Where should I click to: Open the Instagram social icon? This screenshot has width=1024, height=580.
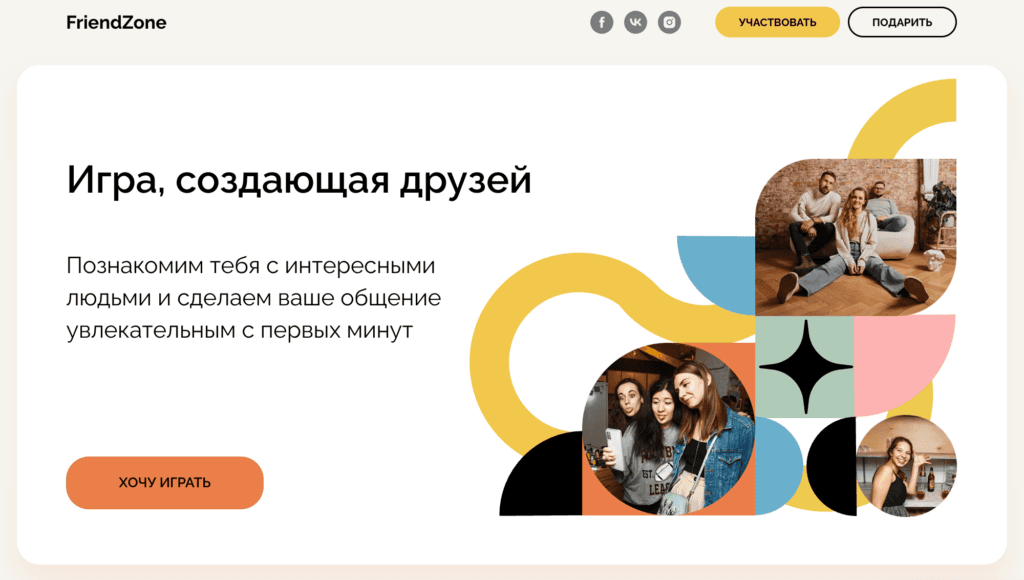(x=669, y=22)
